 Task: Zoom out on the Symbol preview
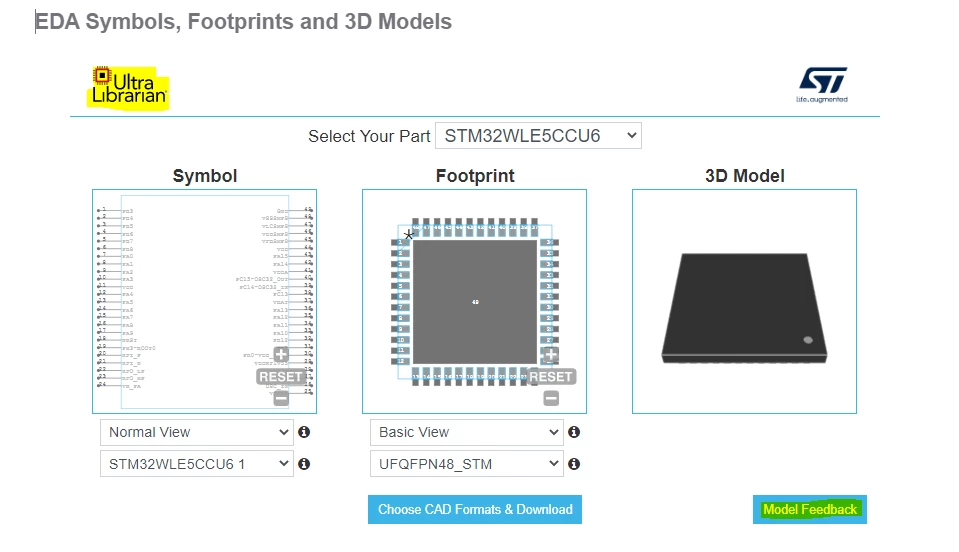pos(281,399)
